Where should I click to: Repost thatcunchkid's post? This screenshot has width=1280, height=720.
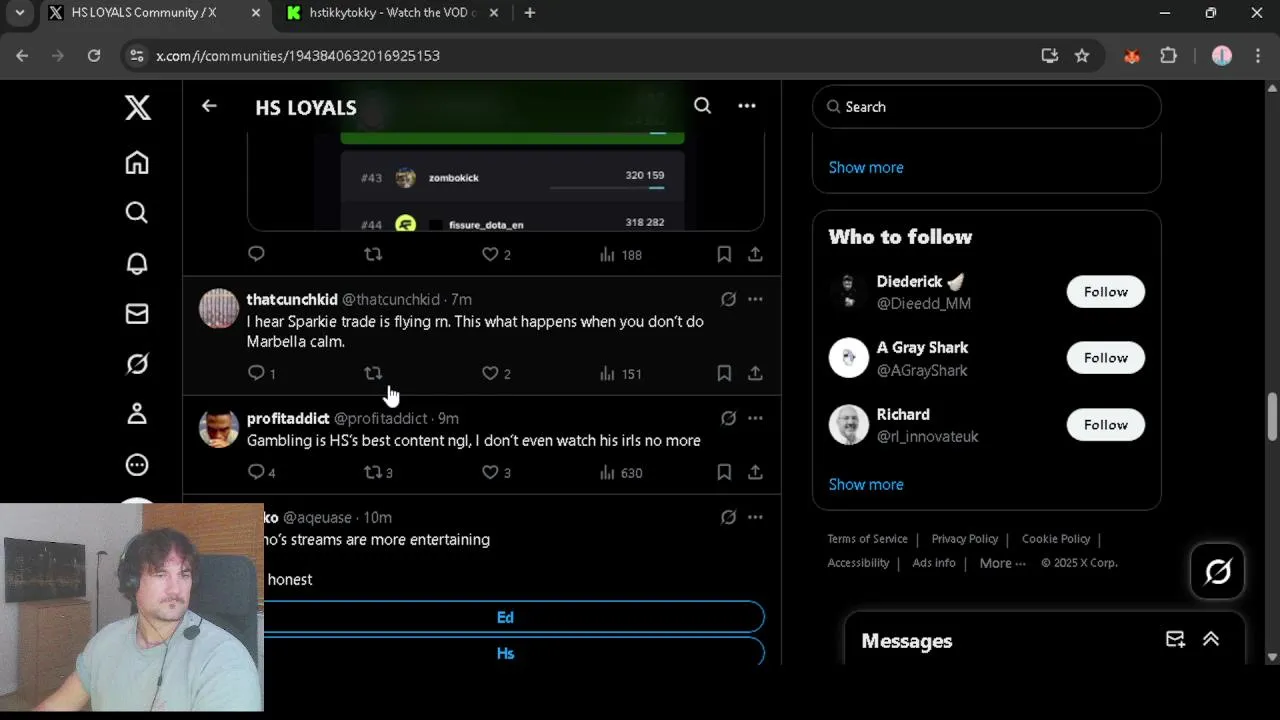373,373
